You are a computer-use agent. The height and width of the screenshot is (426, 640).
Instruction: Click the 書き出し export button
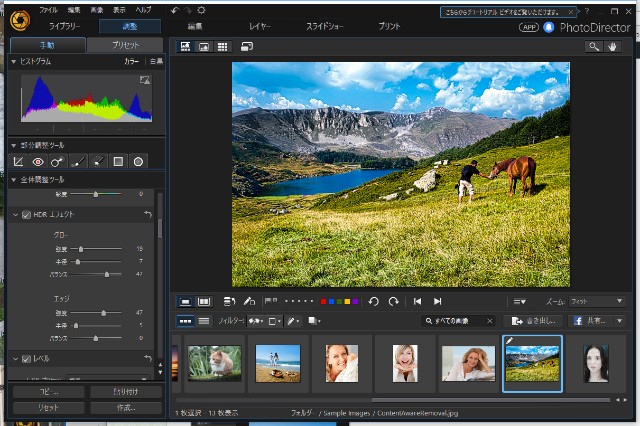[x=531, y=321]
